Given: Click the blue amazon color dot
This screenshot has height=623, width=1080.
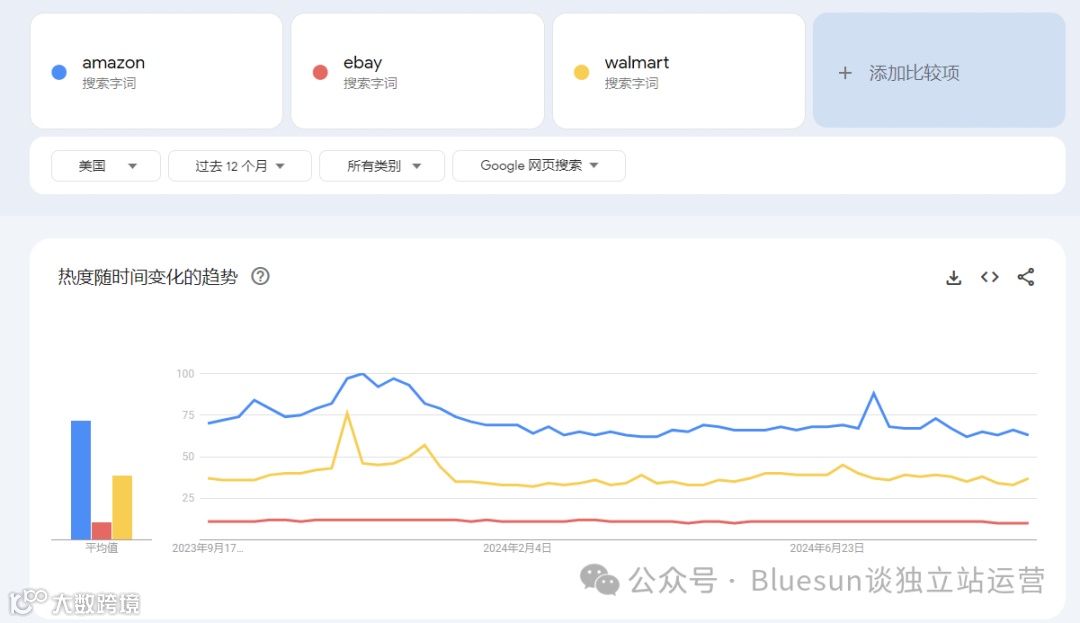Looking at the screenshot, I should (59, 72).
